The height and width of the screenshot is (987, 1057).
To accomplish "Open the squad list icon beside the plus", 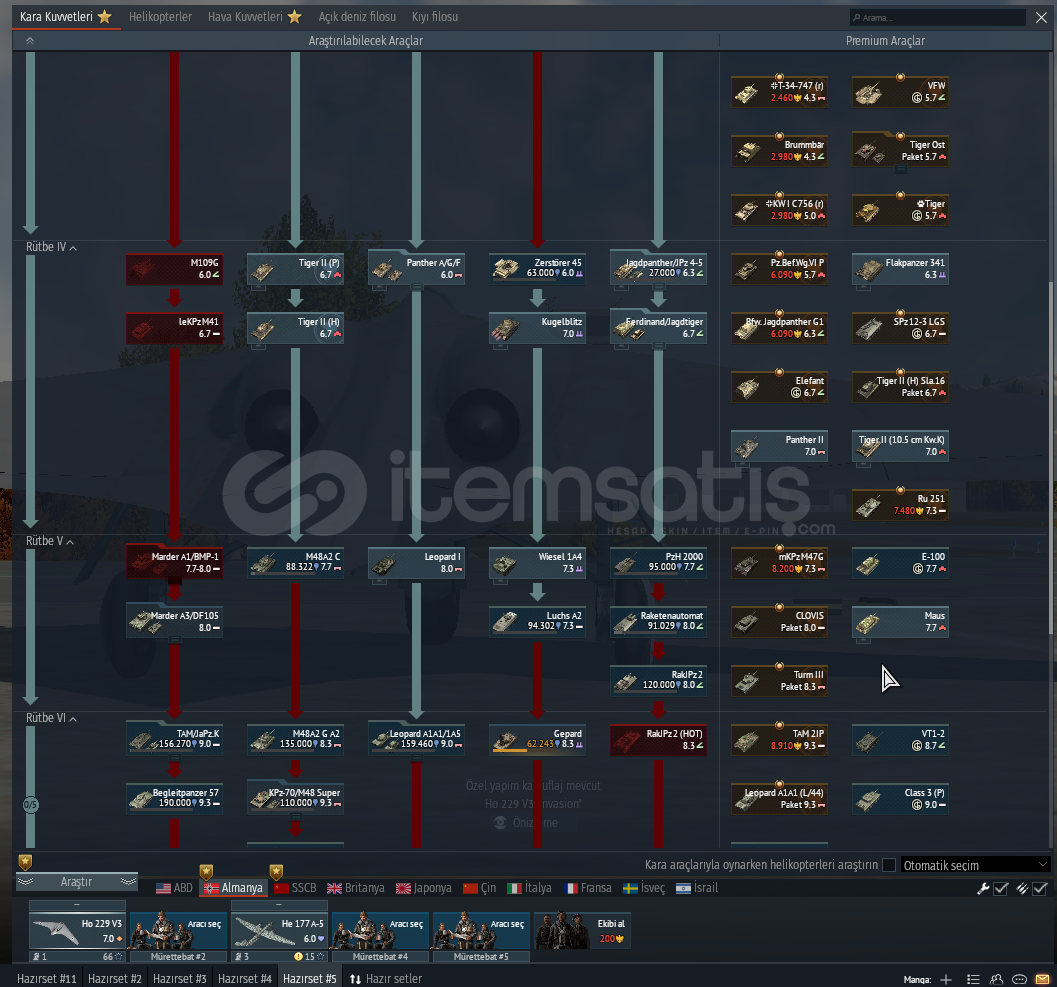I will click(x=973, y=979).
